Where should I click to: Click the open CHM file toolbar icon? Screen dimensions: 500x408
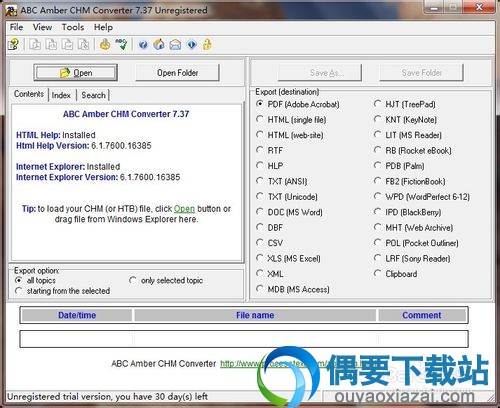[13, 44]
